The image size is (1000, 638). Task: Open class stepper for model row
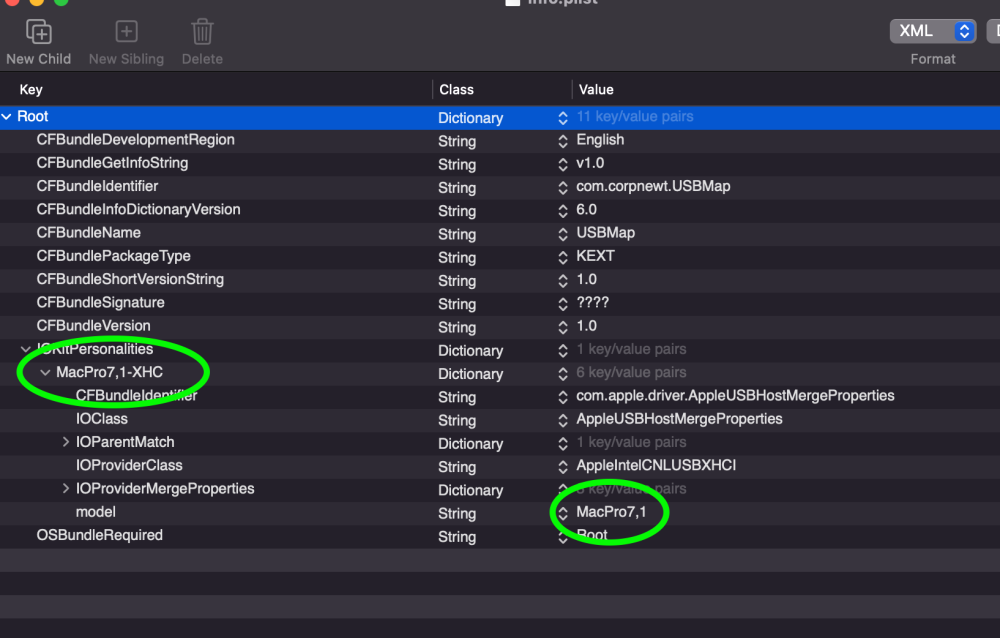tap(562, 514)
